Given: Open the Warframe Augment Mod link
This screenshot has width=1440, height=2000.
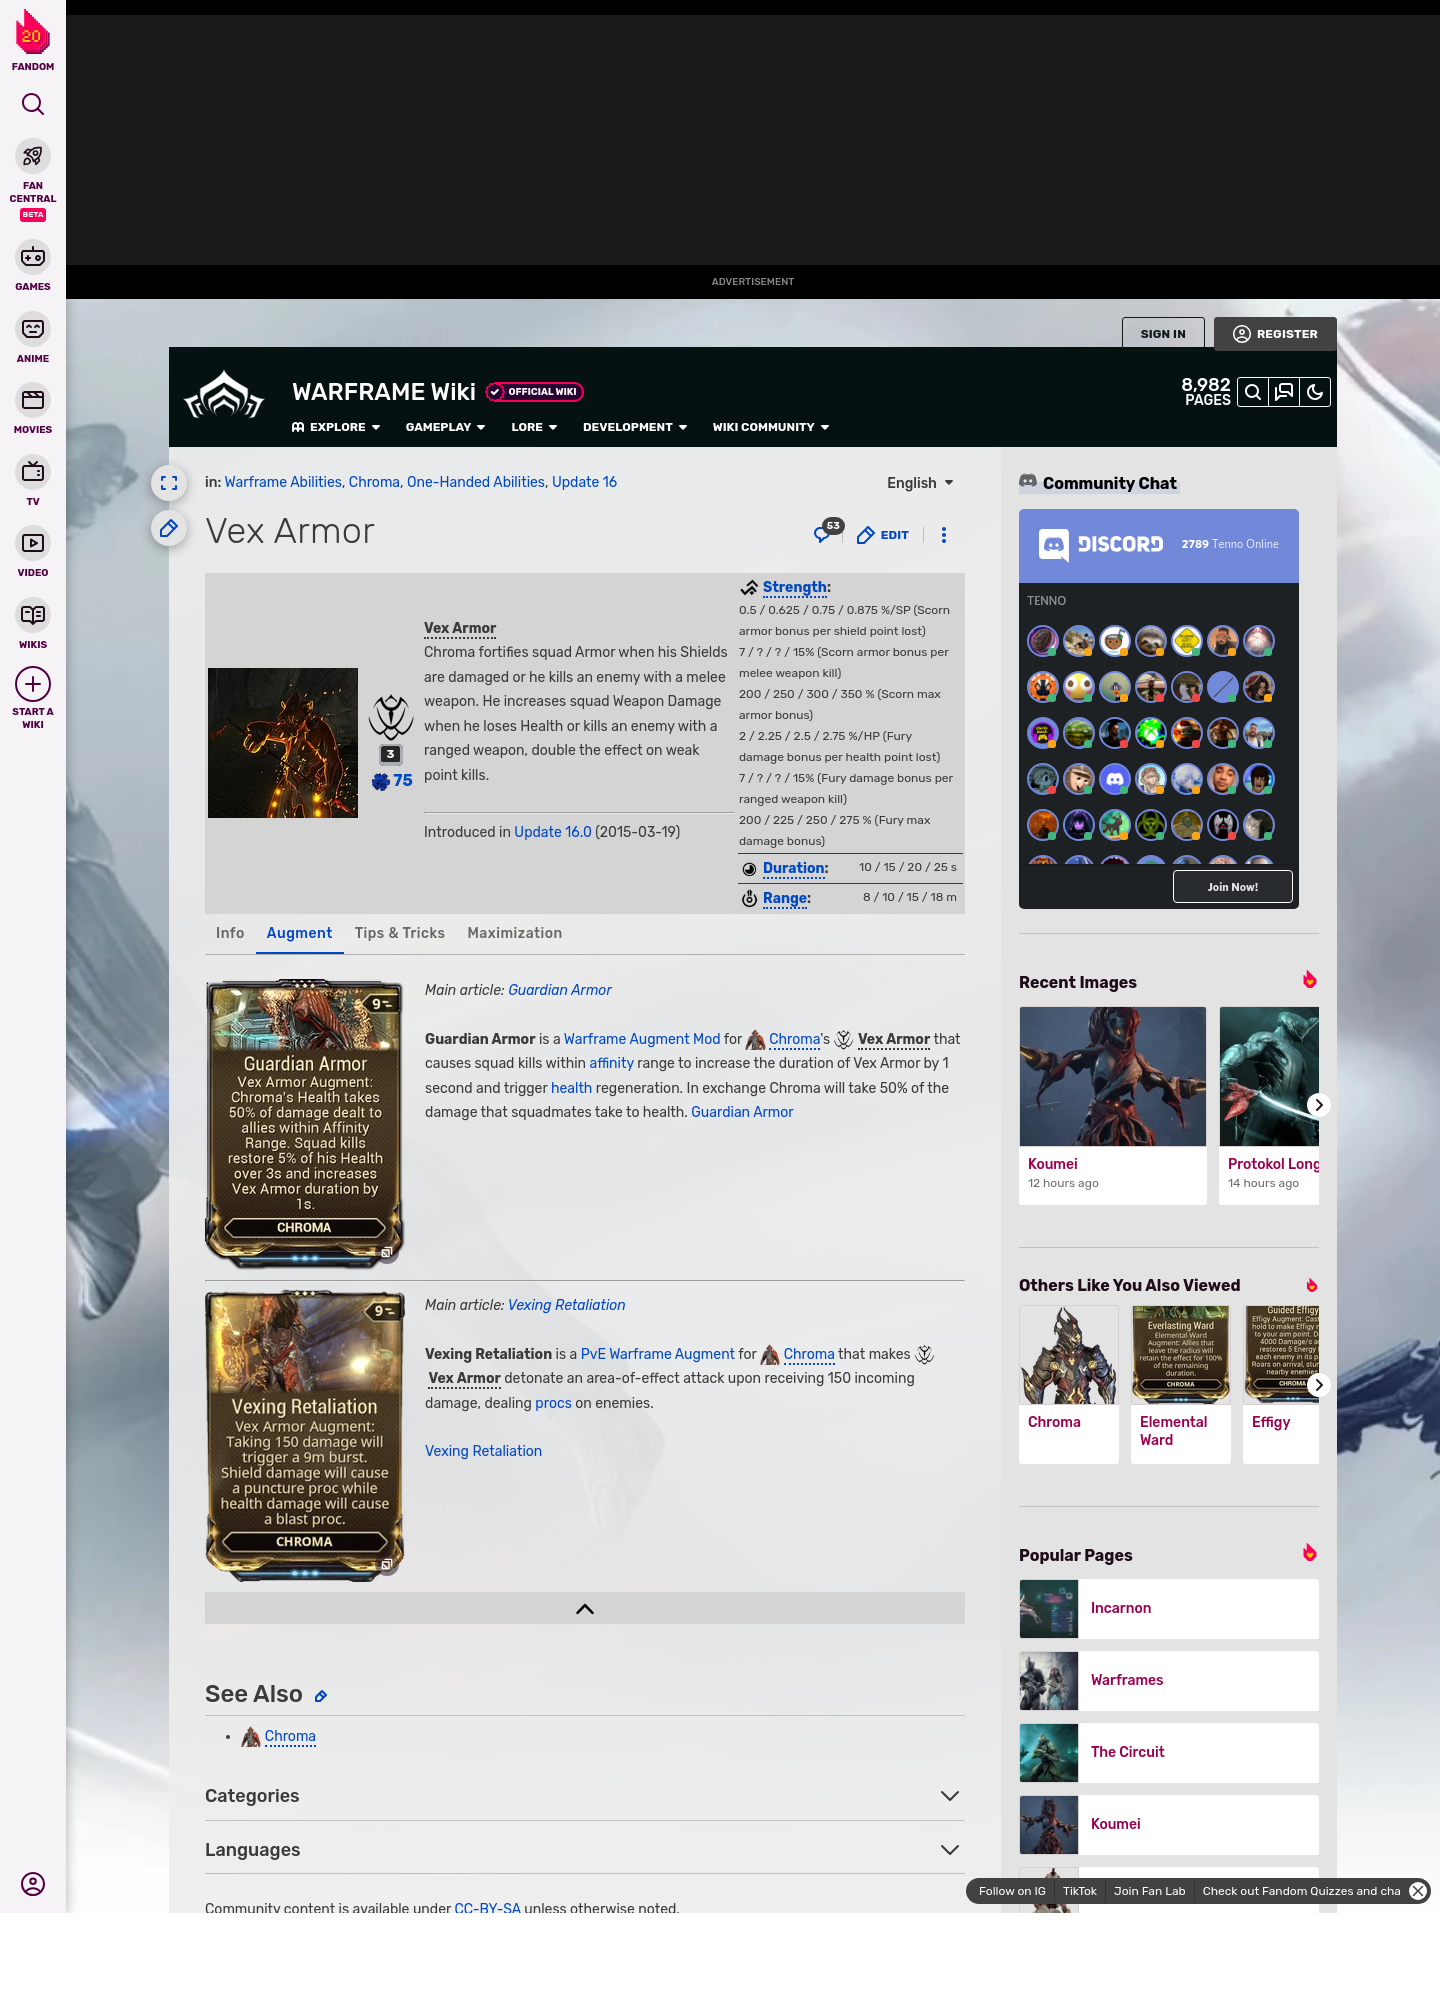Looking at the screenshot, I should tap(642, 1039).
